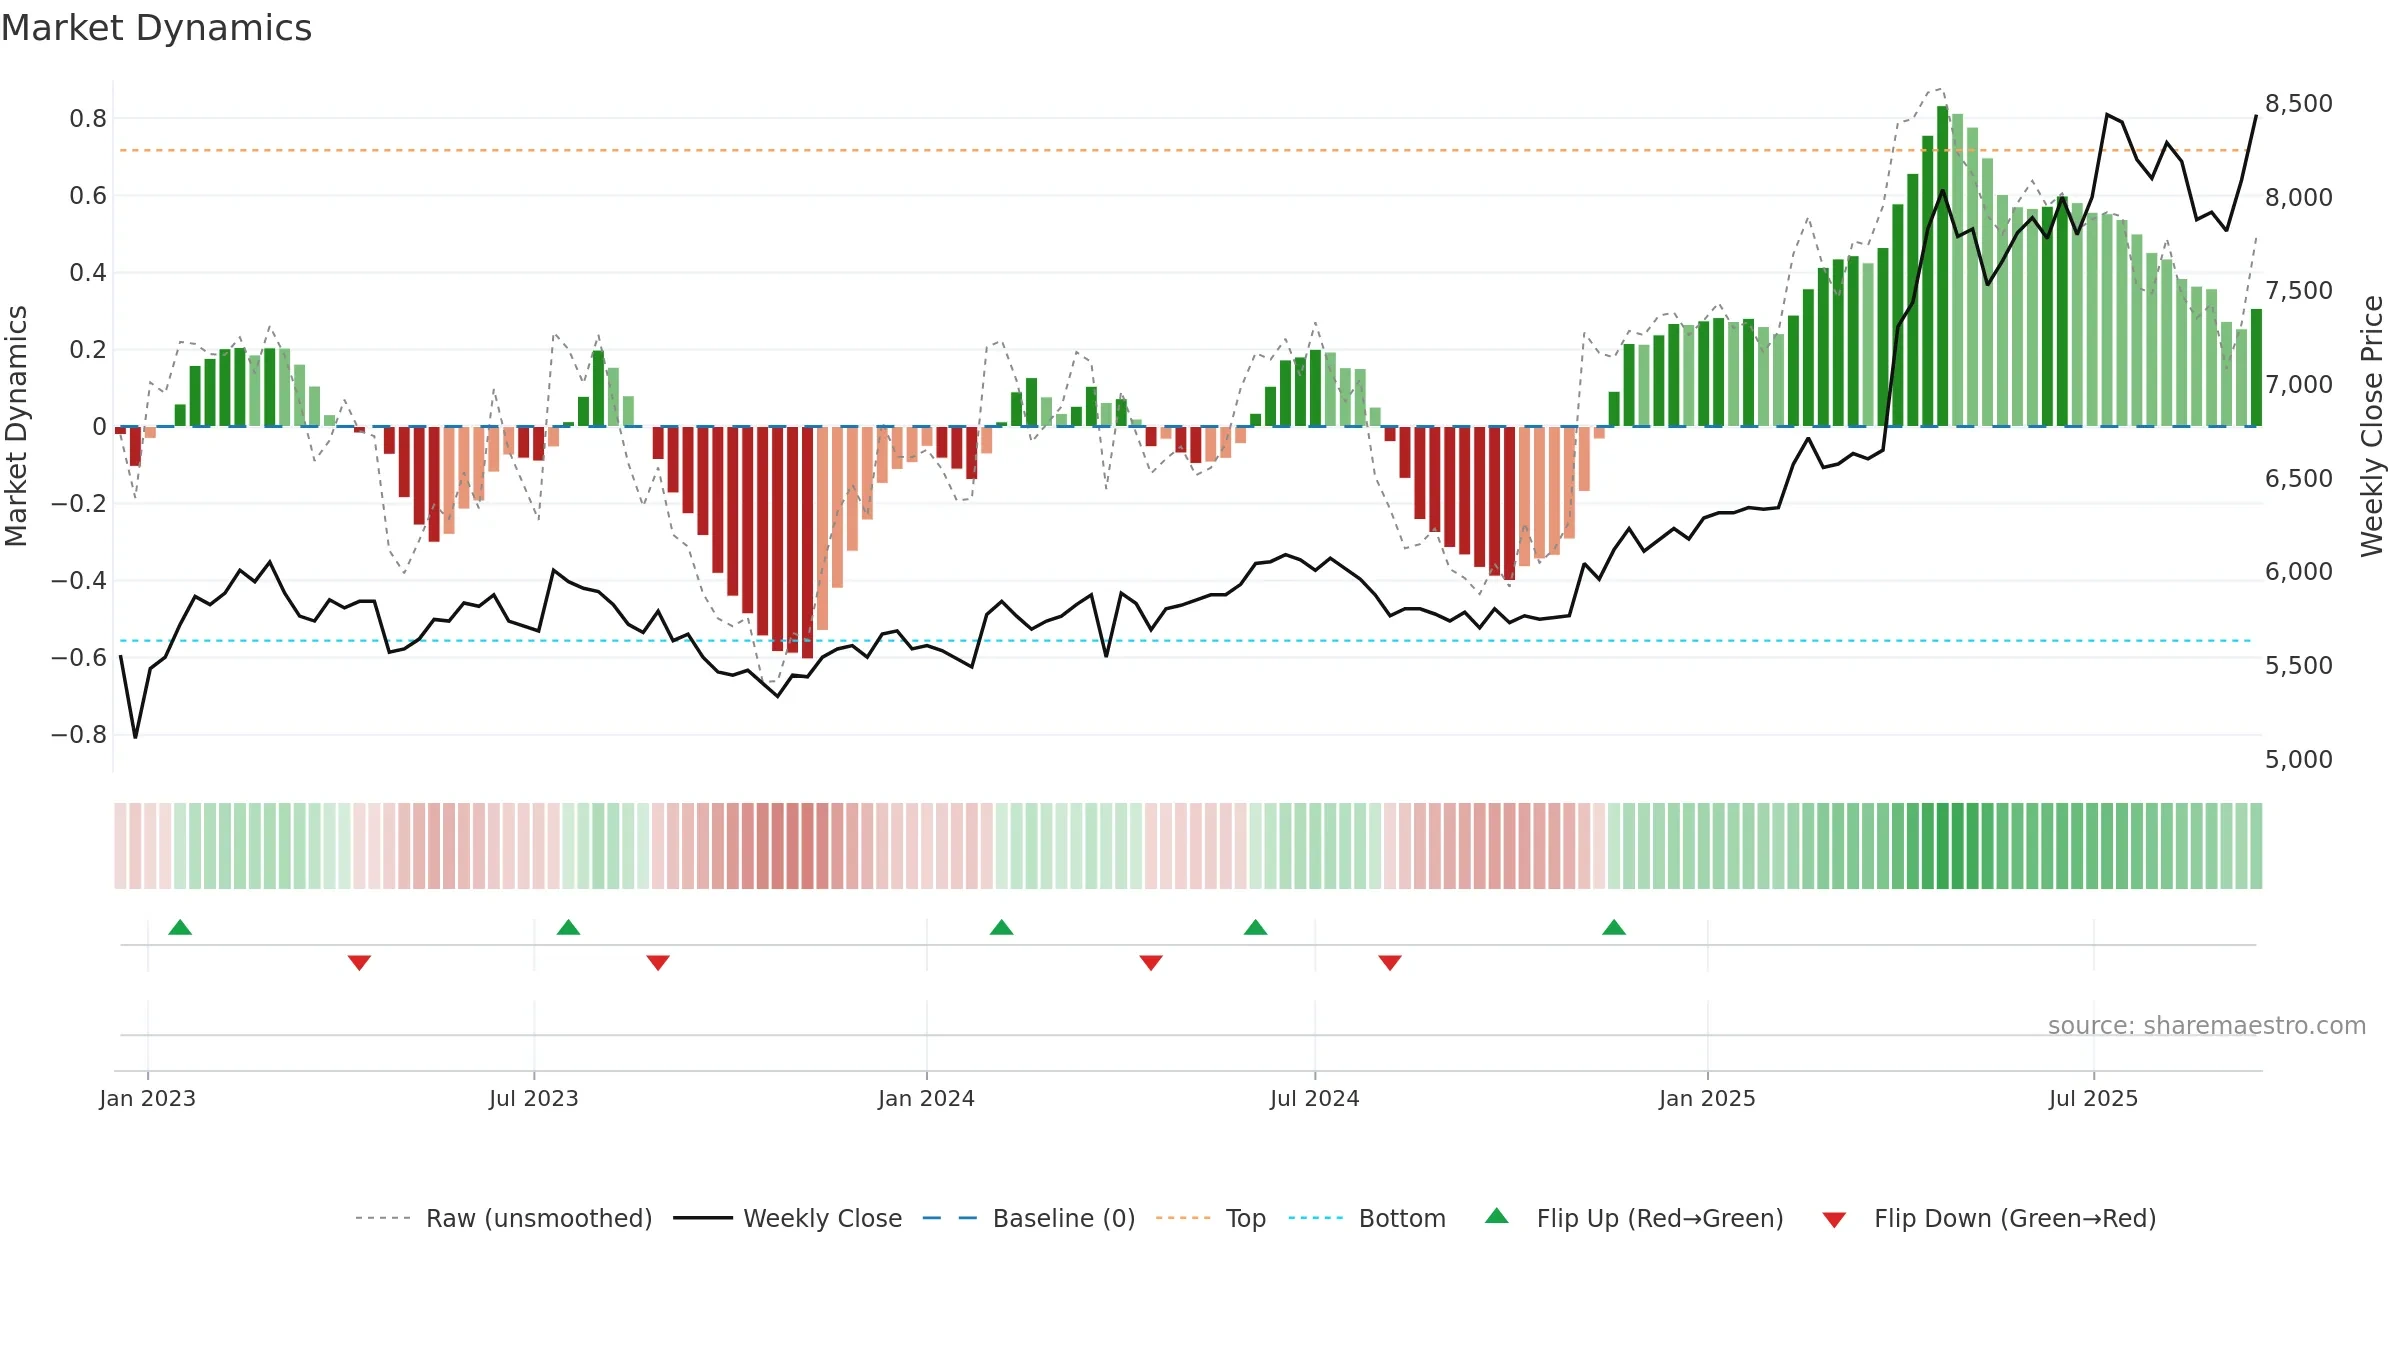Viewport: 2400px width, 1350px height.
Task: Toggle the Top legend entry
Action: point(1210,1218)
